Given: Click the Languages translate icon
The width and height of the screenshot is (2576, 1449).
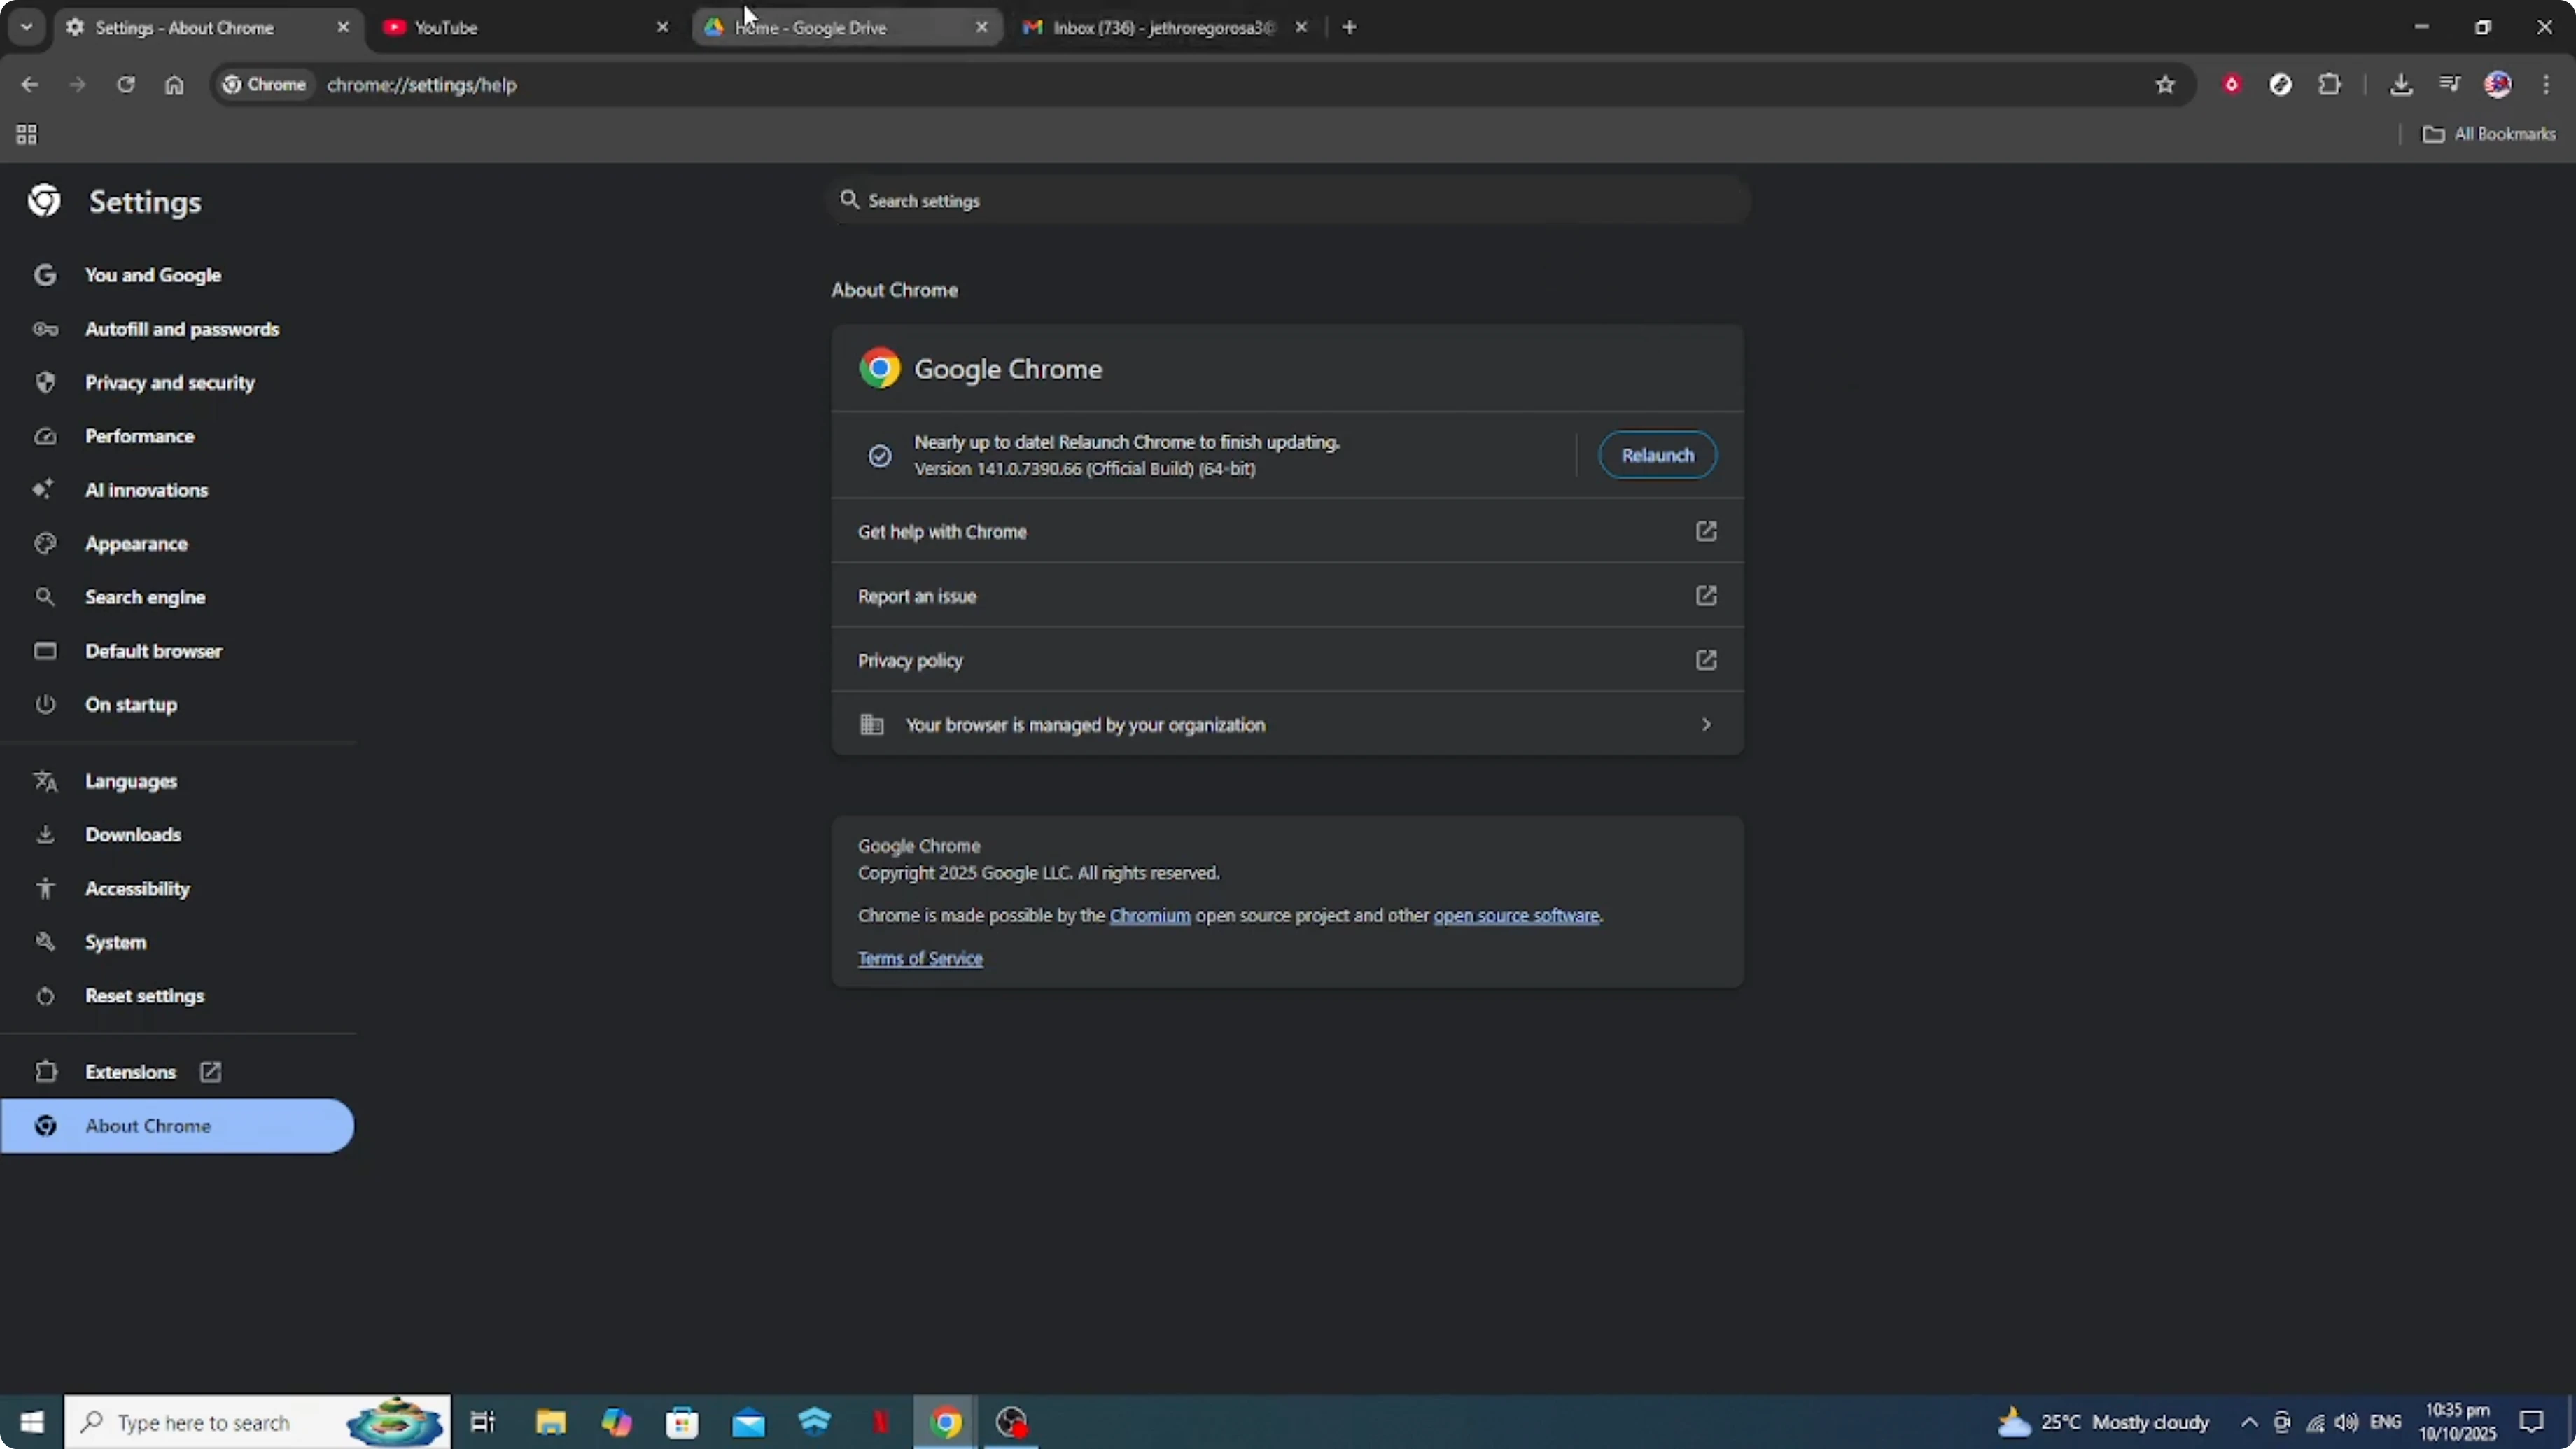Looking at the screenshot, I should [45, 781].
